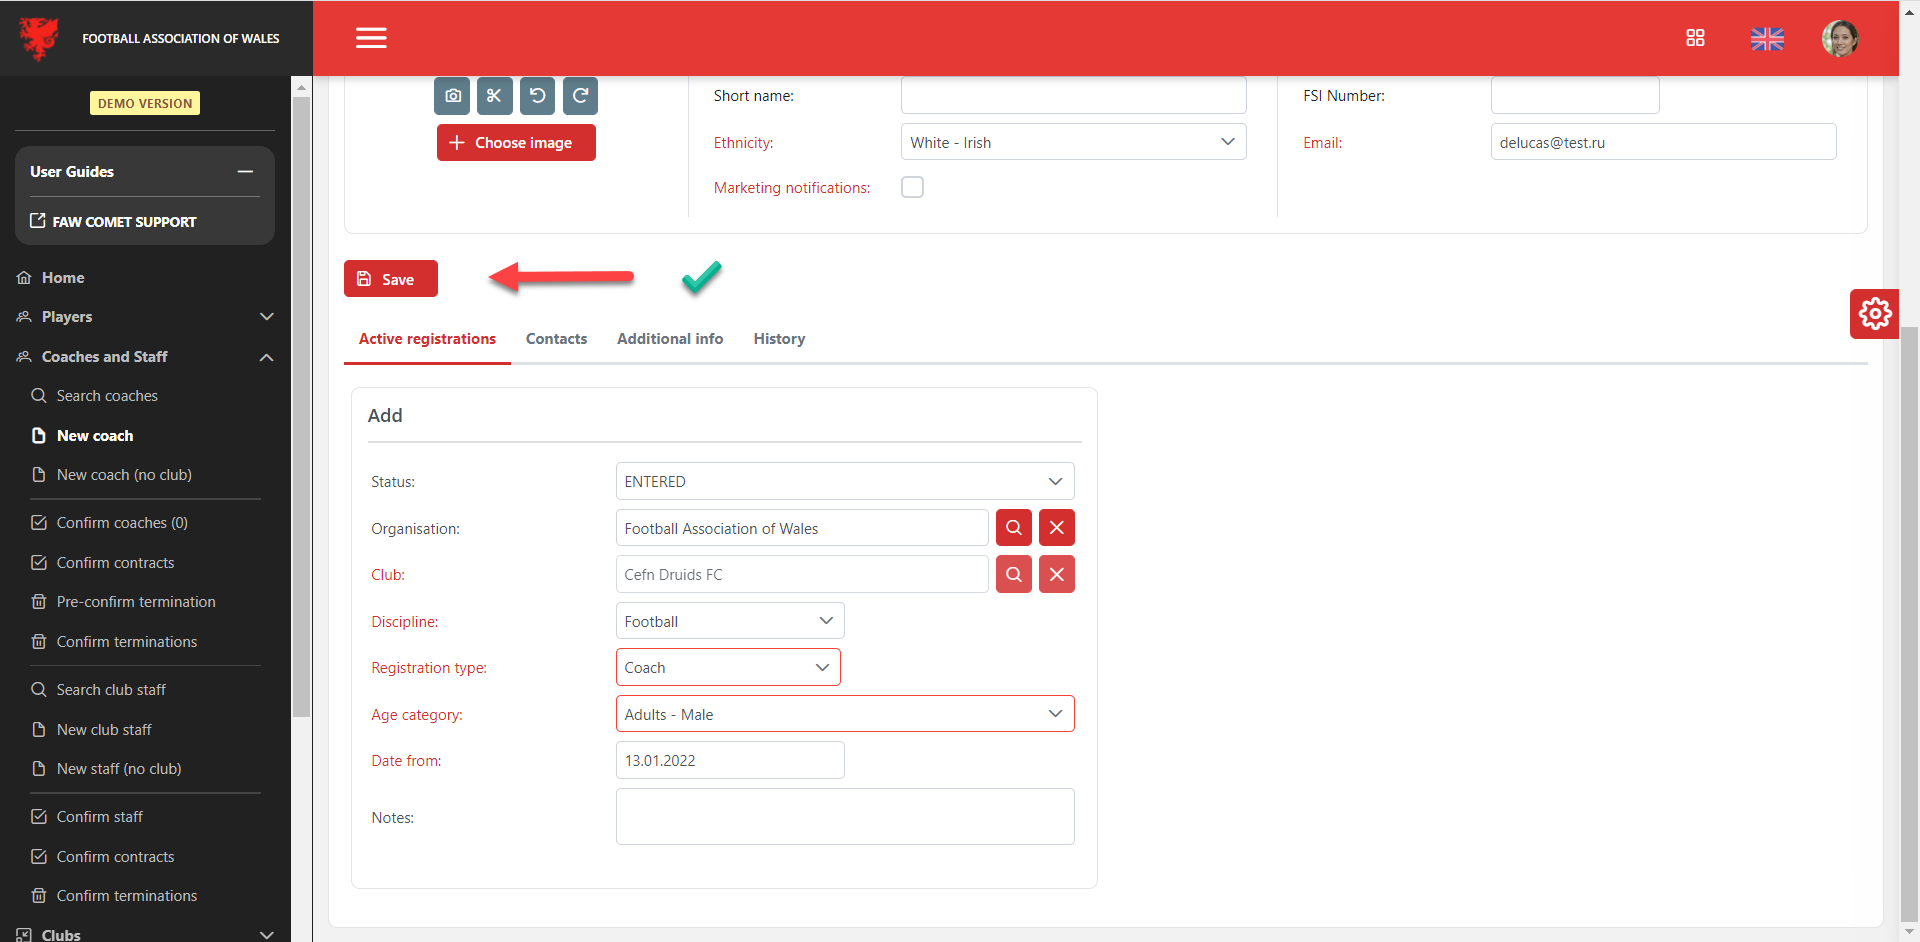Change language via UK flag
The height and width of the screenshot is (942, 1920).
tap(1767, 39)
